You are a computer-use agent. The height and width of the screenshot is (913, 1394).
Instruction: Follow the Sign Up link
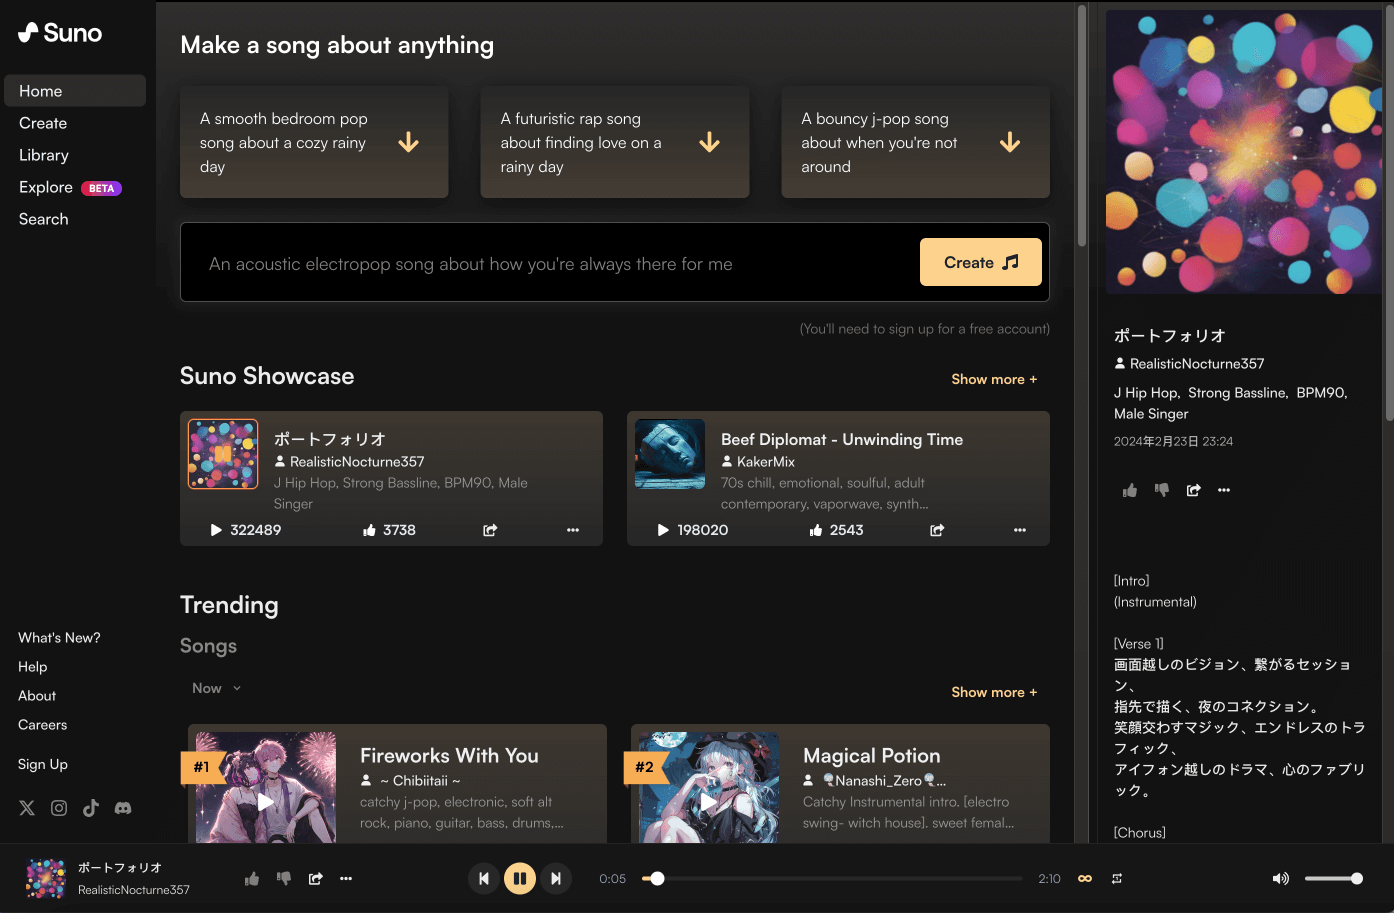coord(43,764)
